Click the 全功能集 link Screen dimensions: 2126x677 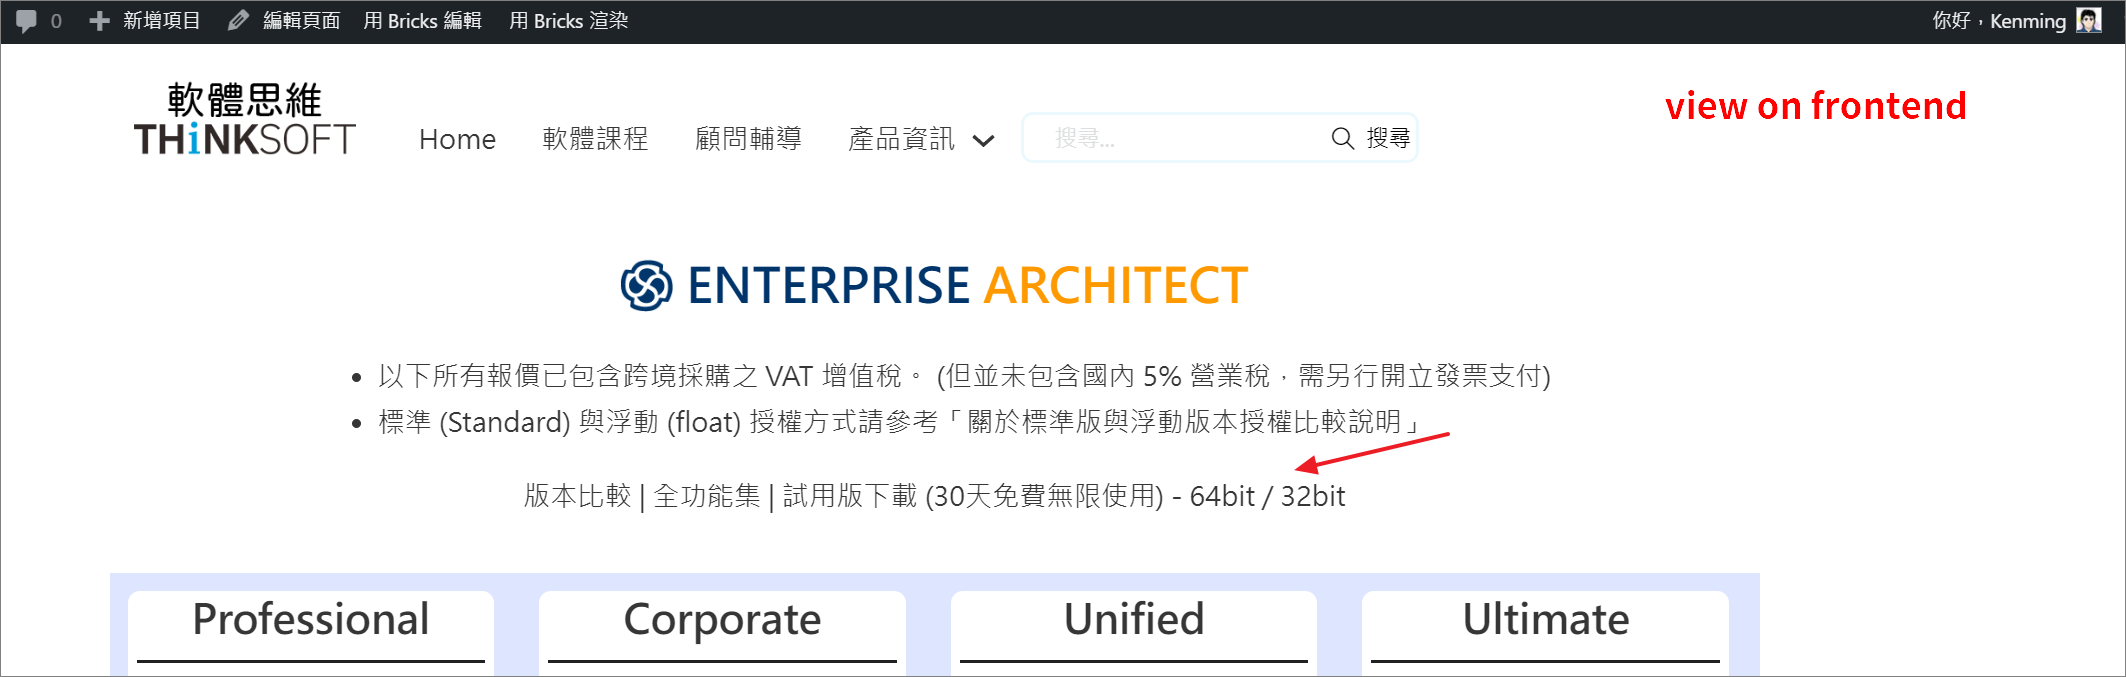(706, 496)
